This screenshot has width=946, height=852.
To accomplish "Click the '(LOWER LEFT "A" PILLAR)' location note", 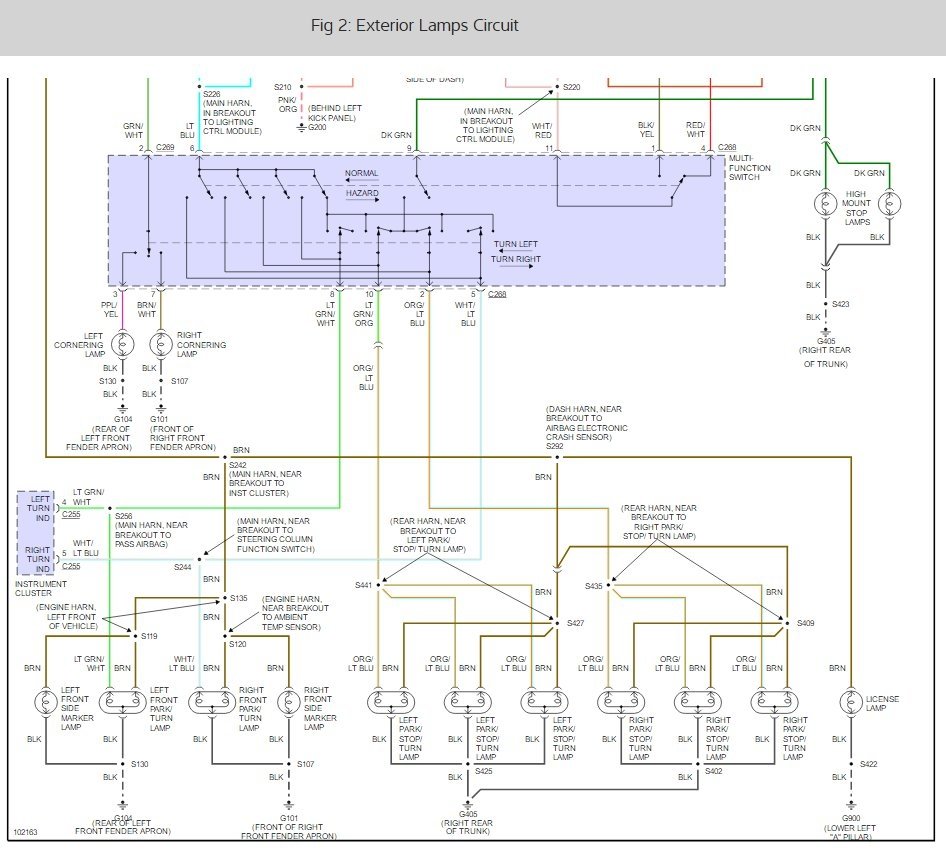I will pos(850,833).
